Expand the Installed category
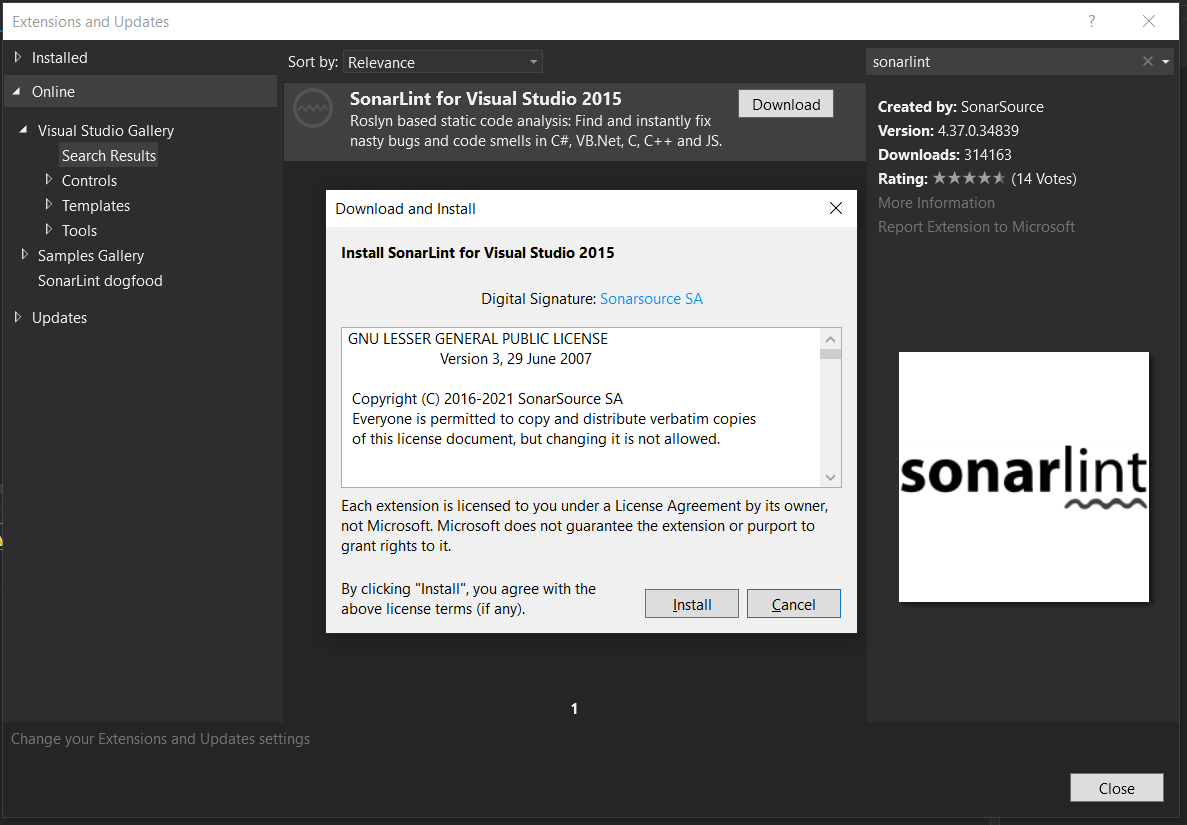 point(17,58)
